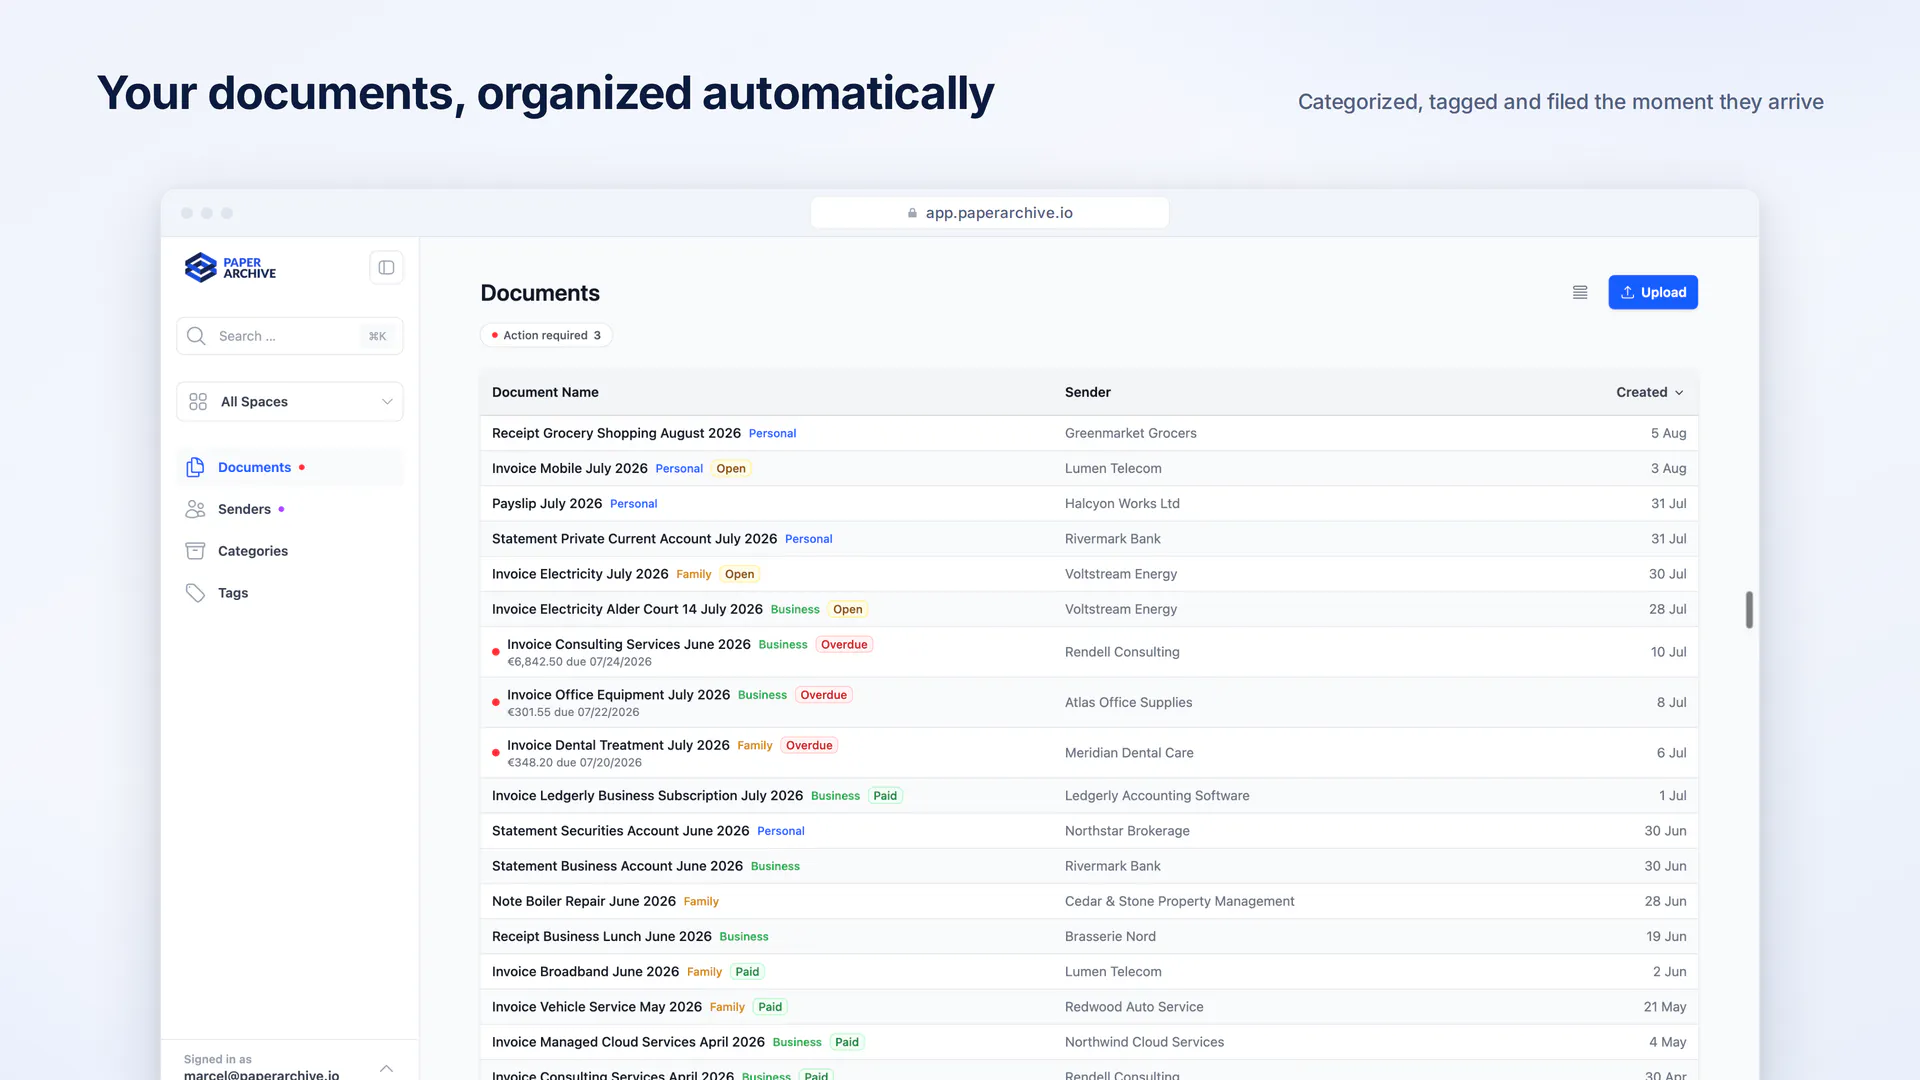1920x1080 pixels.
Task: Click the Sender column header
Action: click(1088, 393)
